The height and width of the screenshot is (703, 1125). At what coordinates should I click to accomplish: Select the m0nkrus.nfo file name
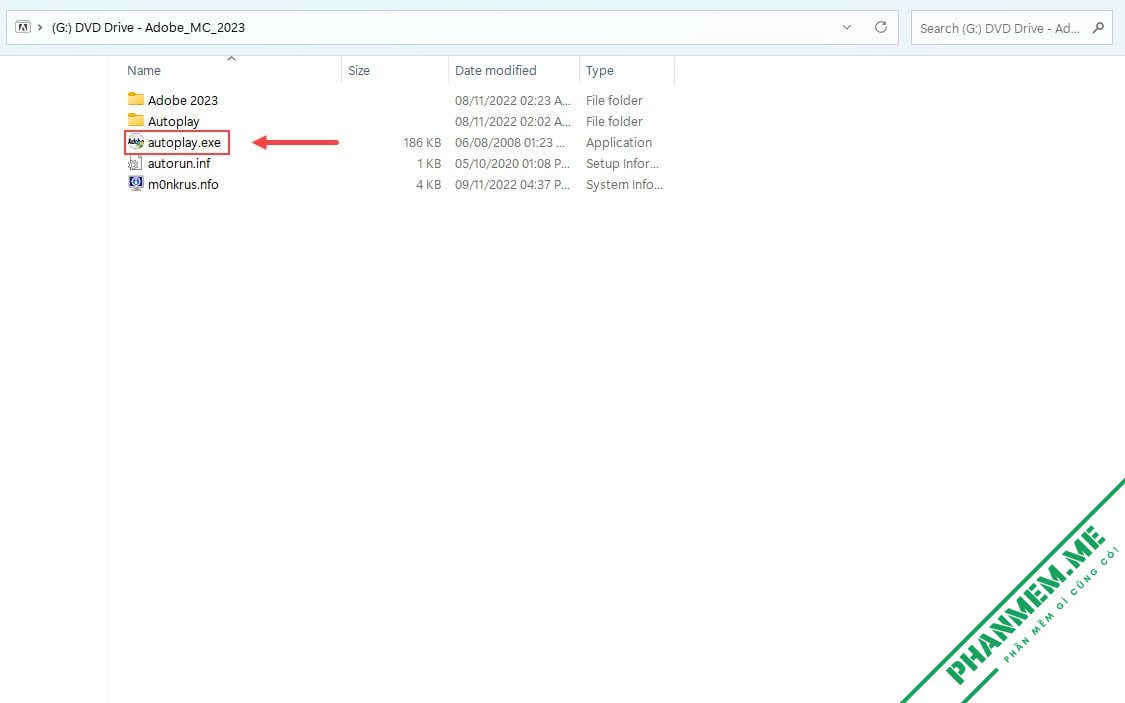[x=183, y=184]
